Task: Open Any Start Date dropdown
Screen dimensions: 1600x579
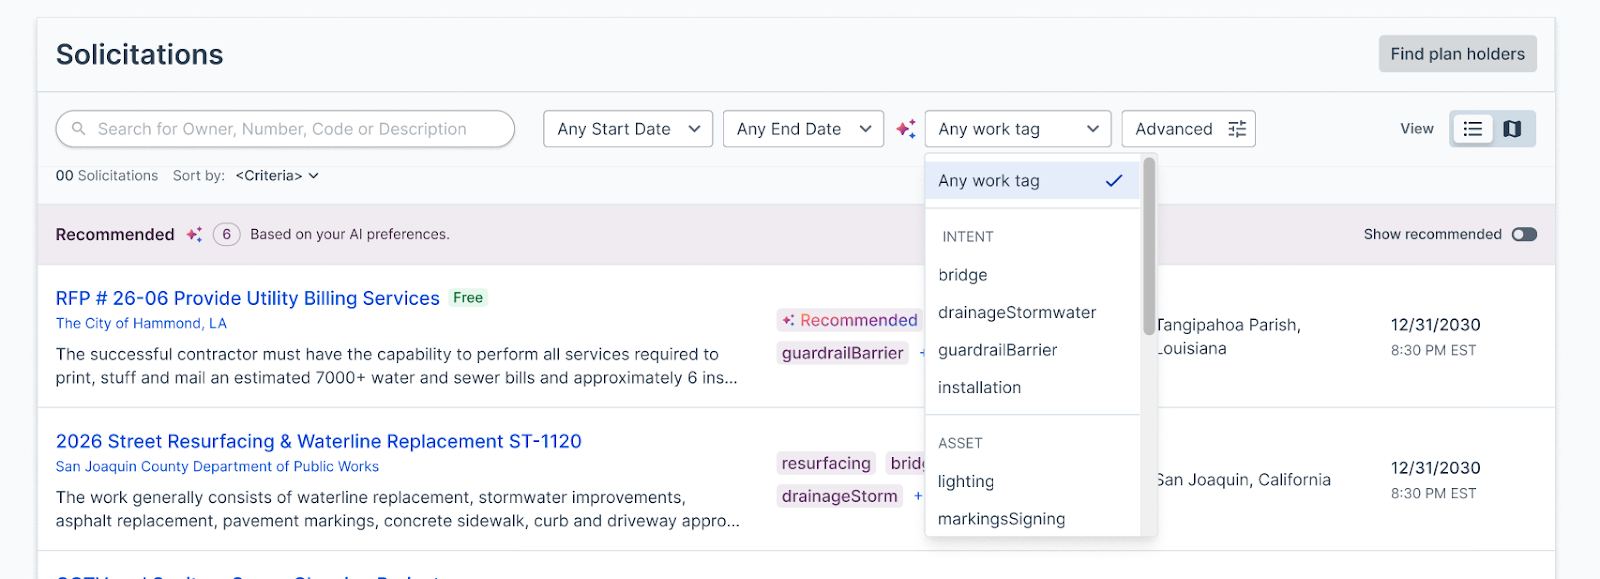Action: [628, 129]
